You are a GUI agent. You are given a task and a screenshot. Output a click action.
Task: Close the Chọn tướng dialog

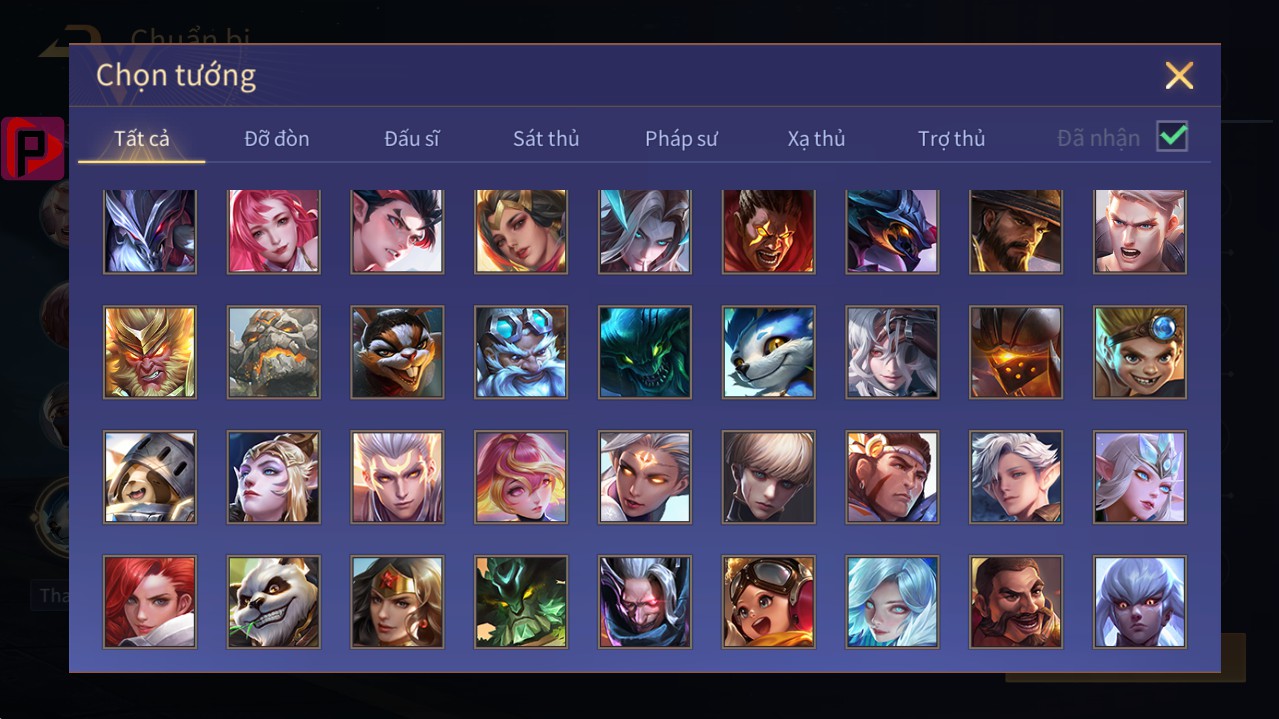tap(1179, 75)
